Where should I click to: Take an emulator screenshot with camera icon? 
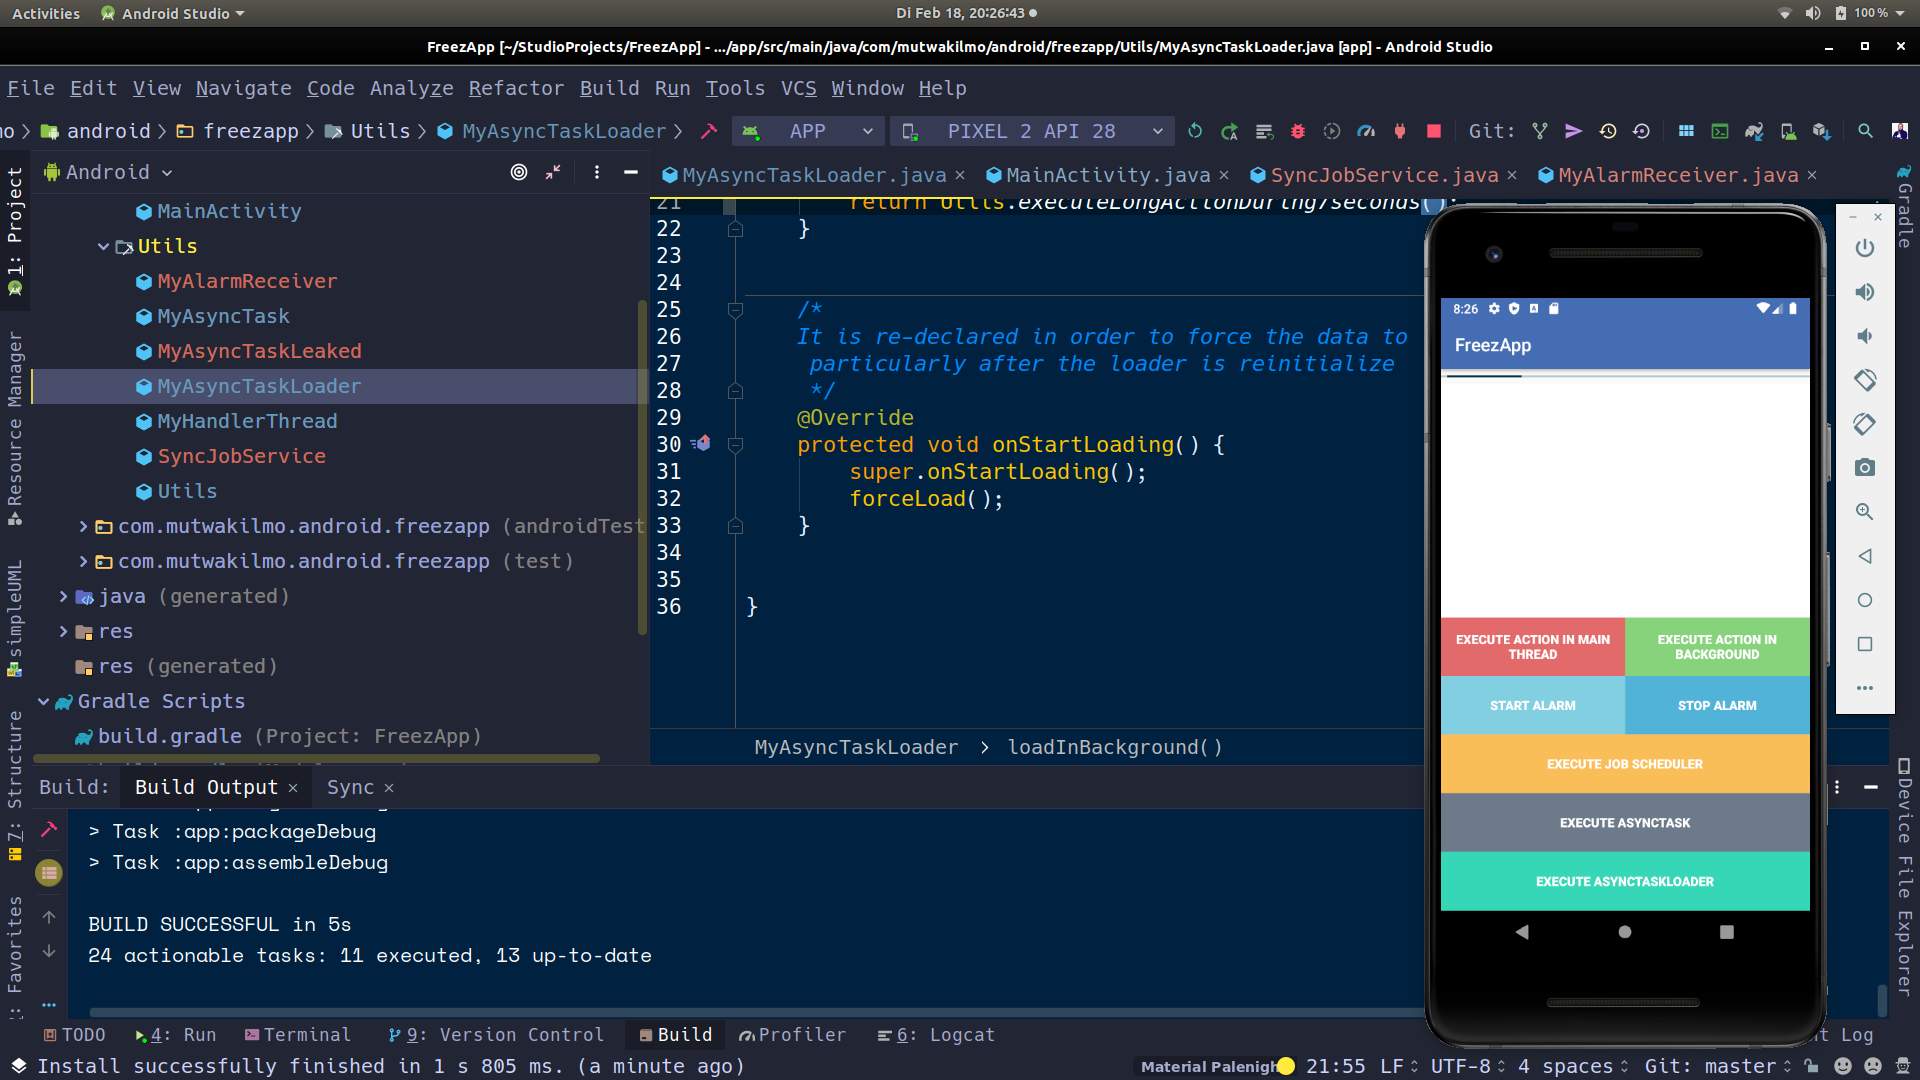[x=1864, y=468]
